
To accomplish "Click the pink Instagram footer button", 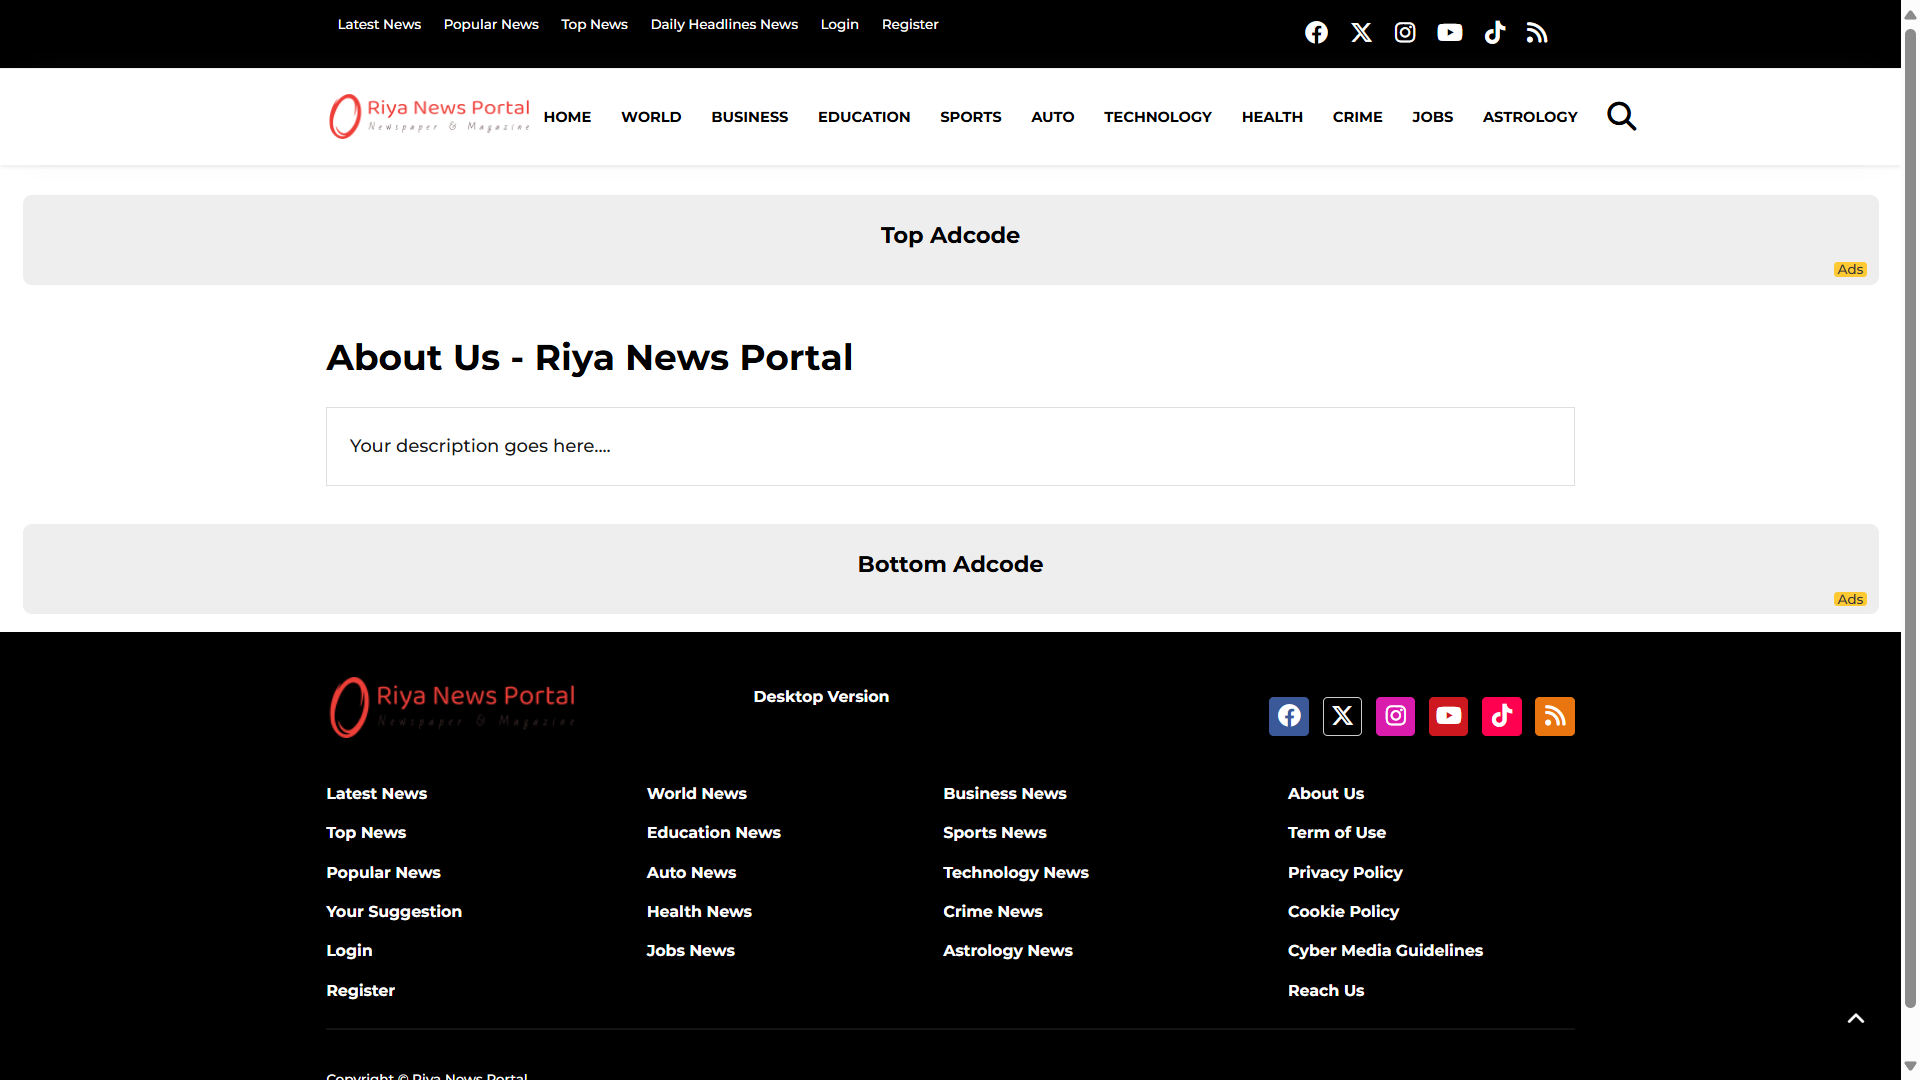I will click(1395, 716).
